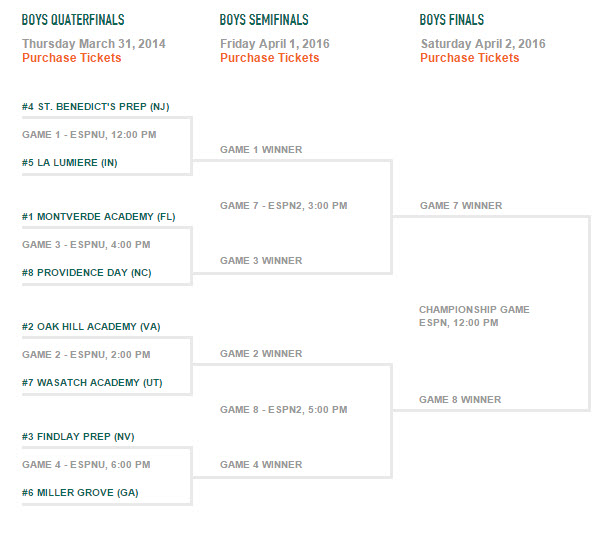Select #5 La Lumiere (IN) team

click(70, 163)
